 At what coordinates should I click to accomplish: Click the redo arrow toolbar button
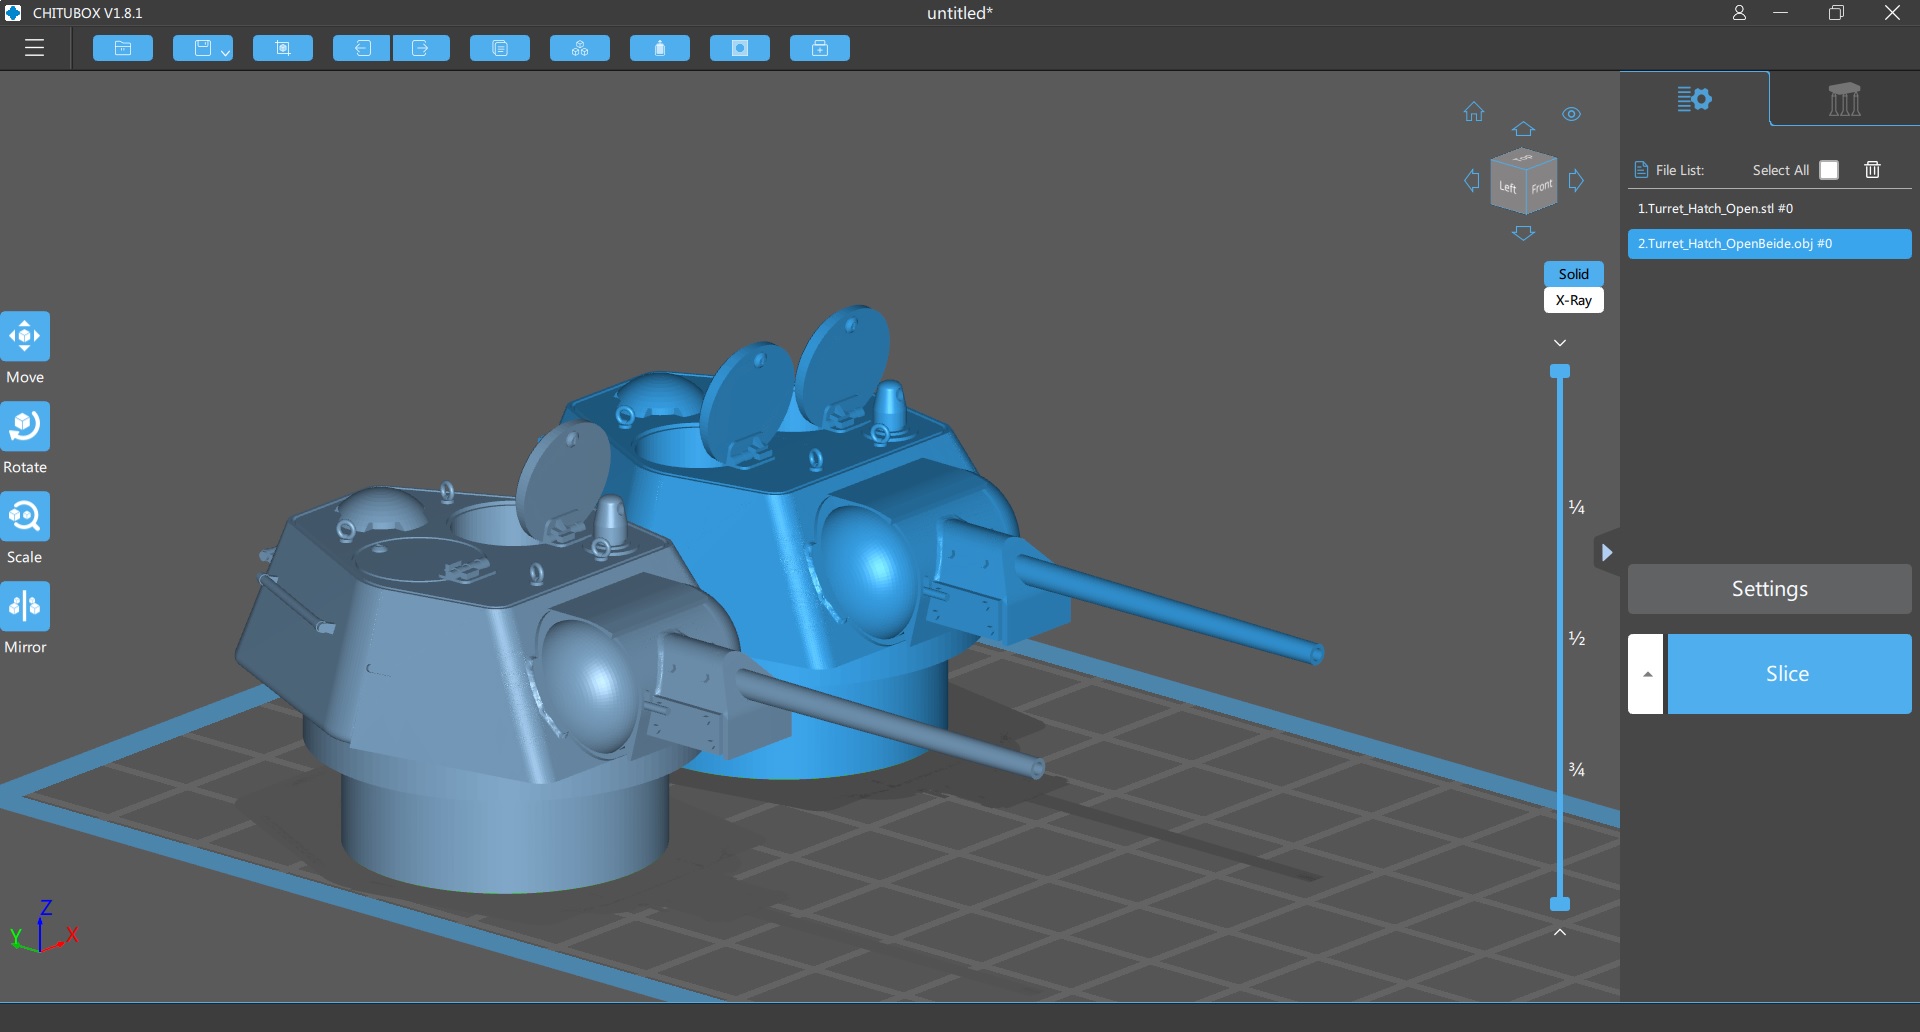(421, 48)
